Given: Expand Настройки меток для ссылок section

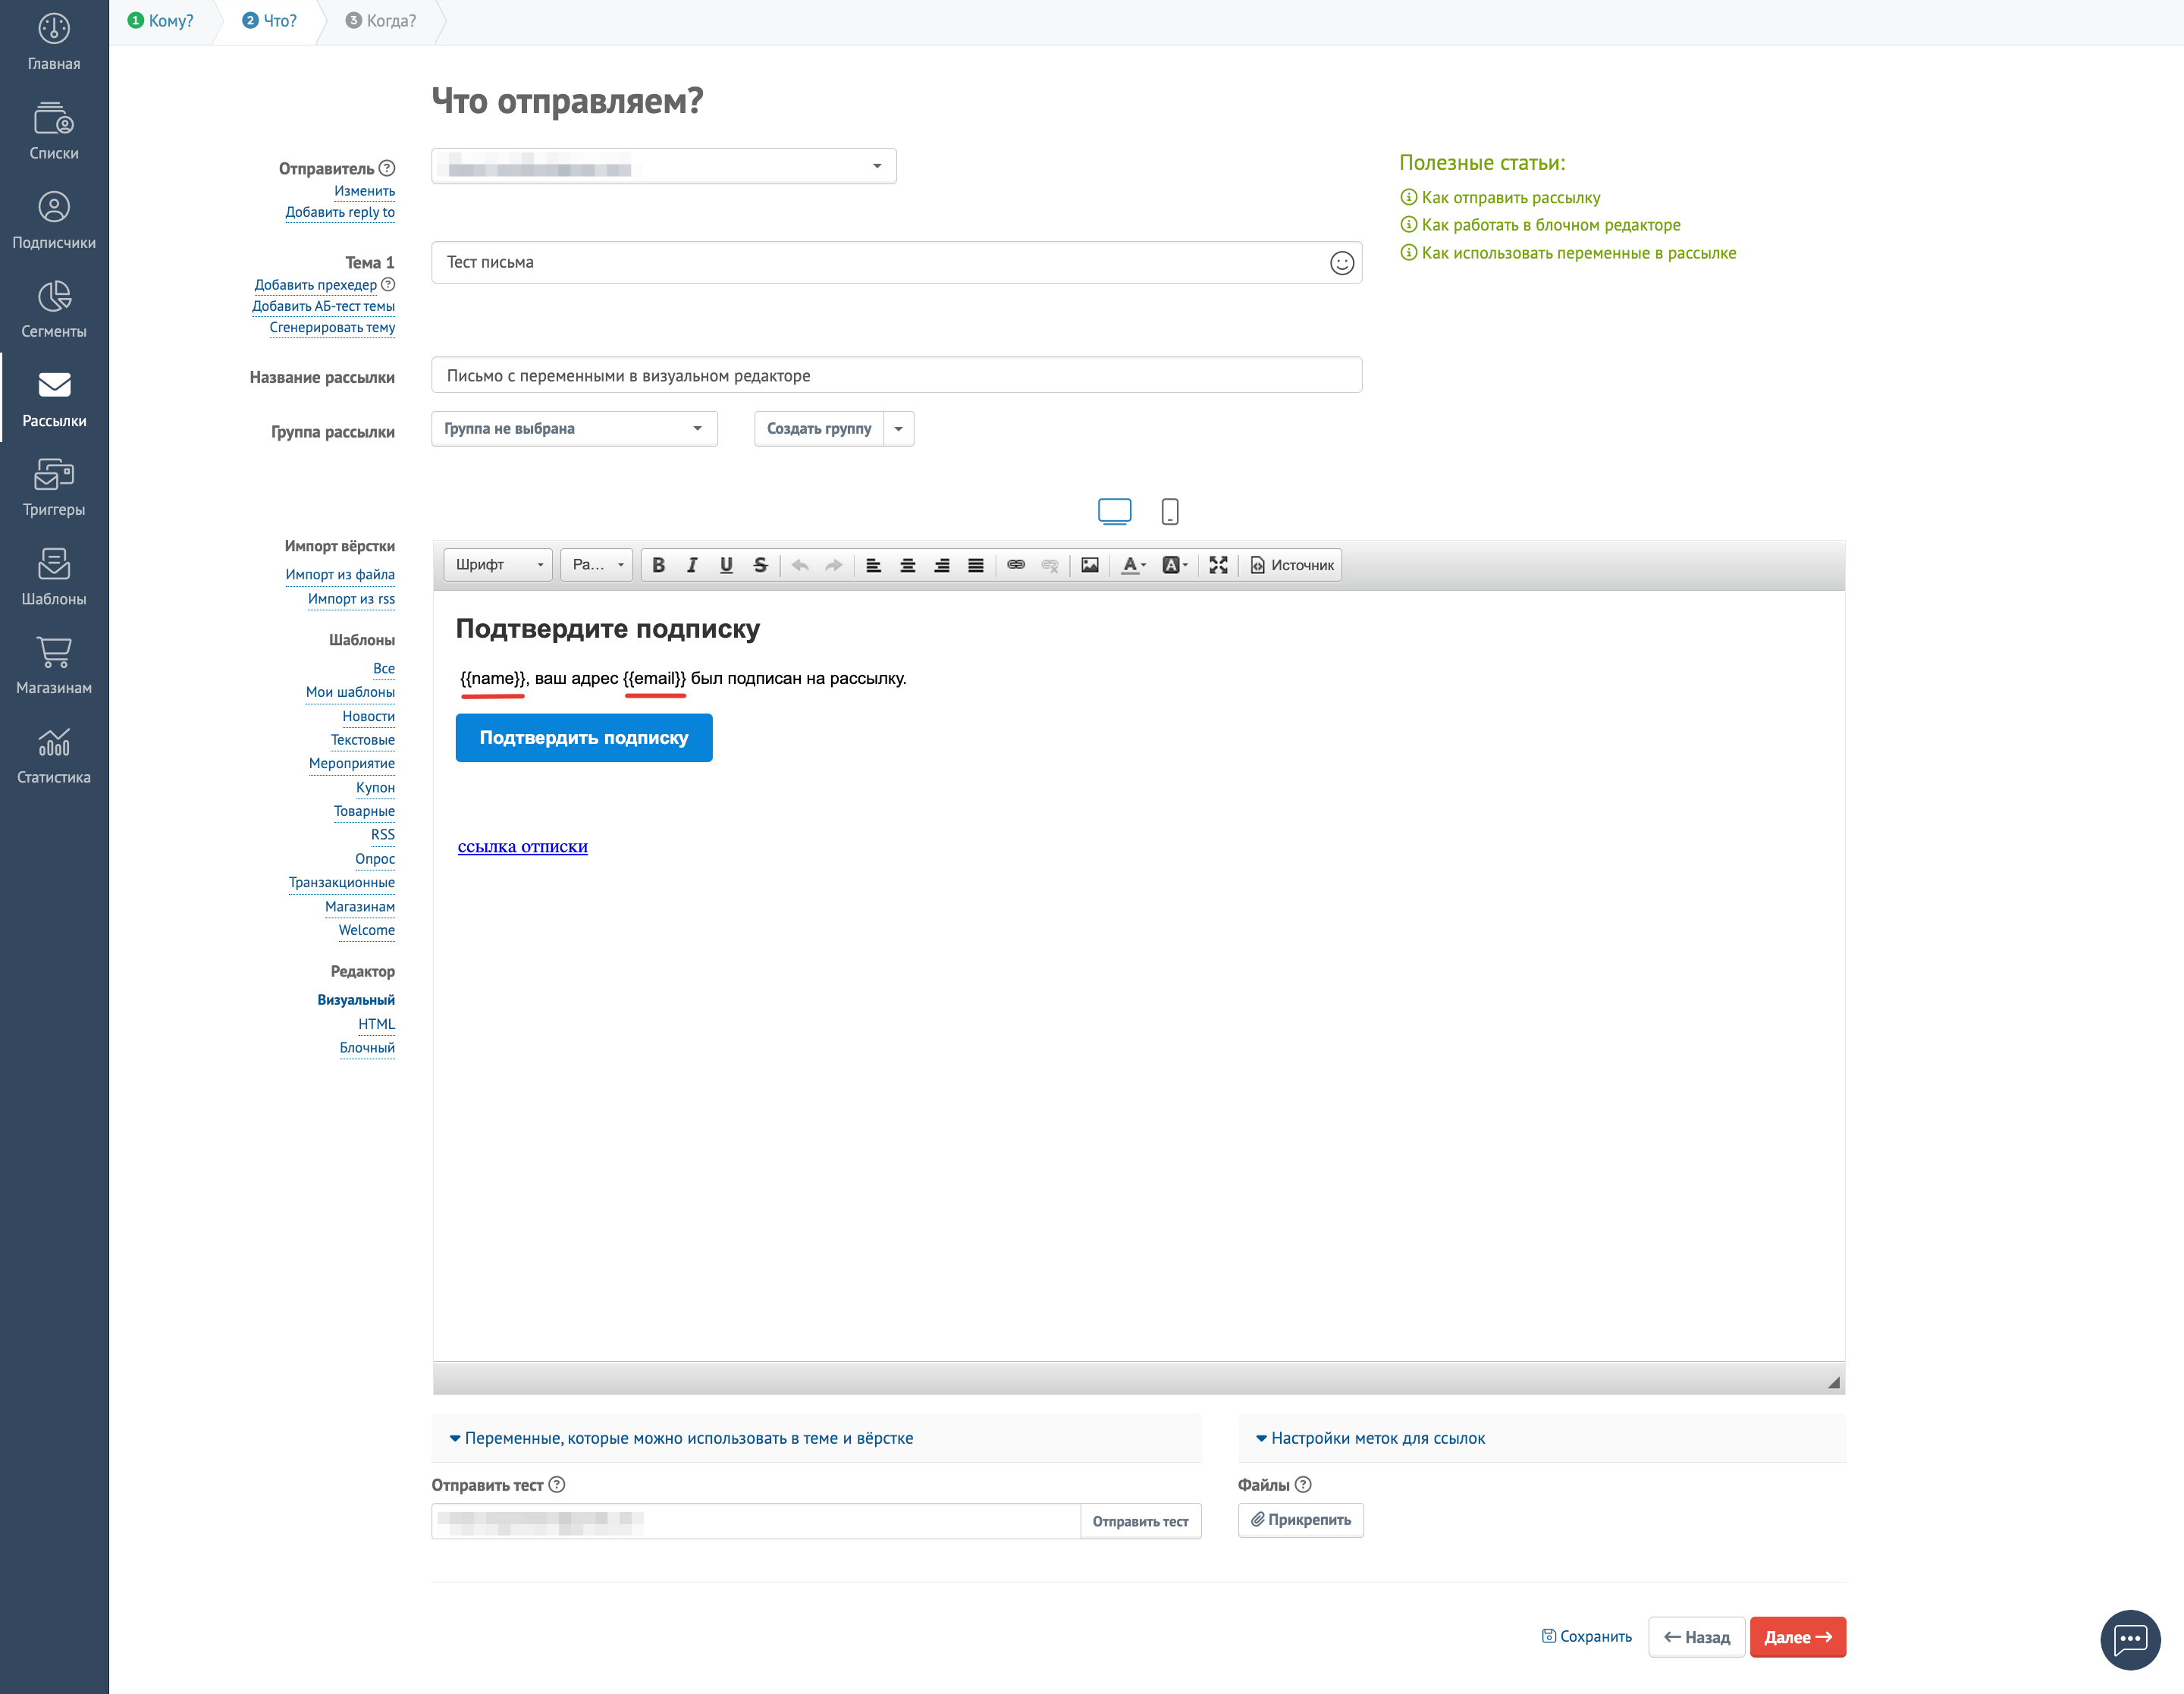Looking at the screenshot, I should pyautogui.click(x=1370, y=1438).
